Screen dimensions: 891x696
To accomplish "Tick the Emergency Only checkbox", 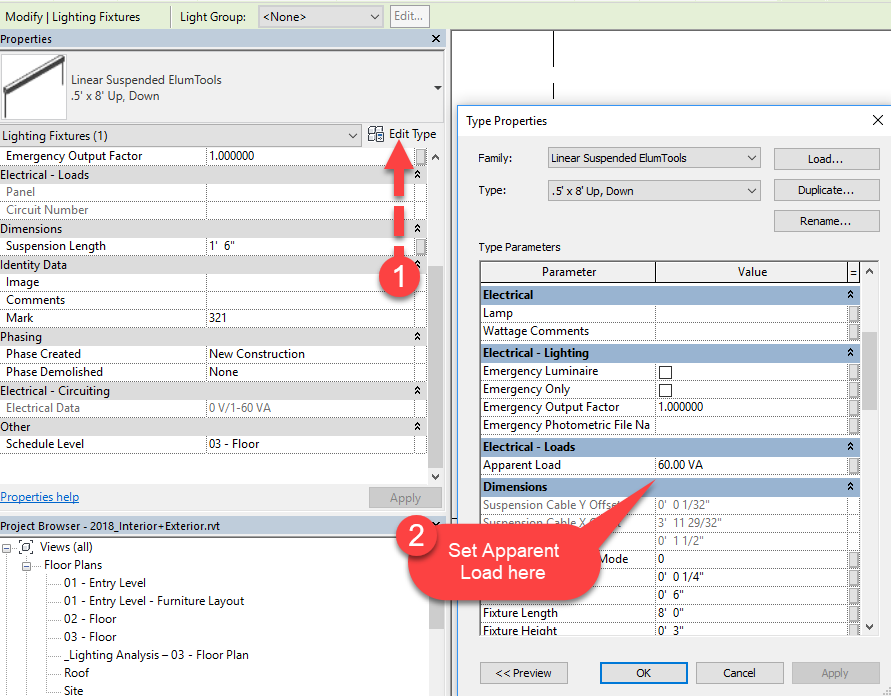I will pos(665,390).
